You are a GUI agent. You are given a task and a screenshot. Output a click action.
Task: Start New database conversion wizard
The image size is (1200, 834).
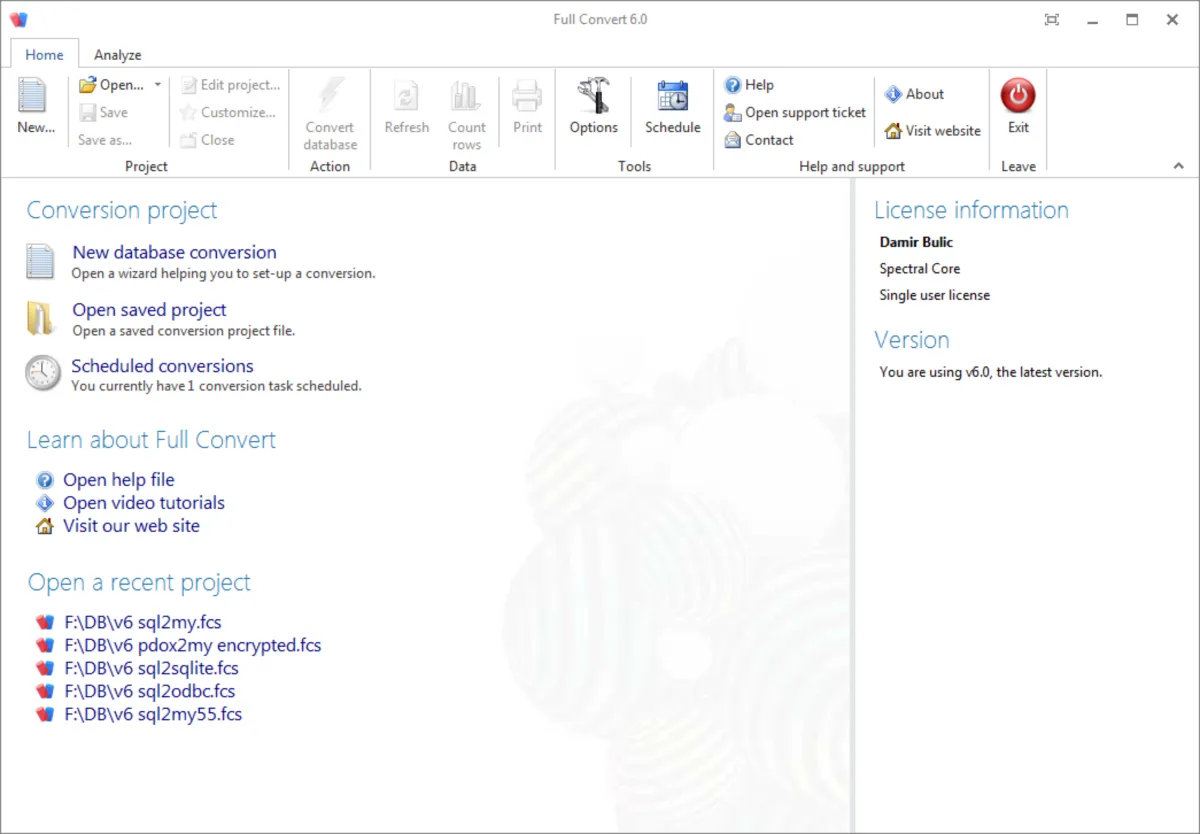(174, 252)
